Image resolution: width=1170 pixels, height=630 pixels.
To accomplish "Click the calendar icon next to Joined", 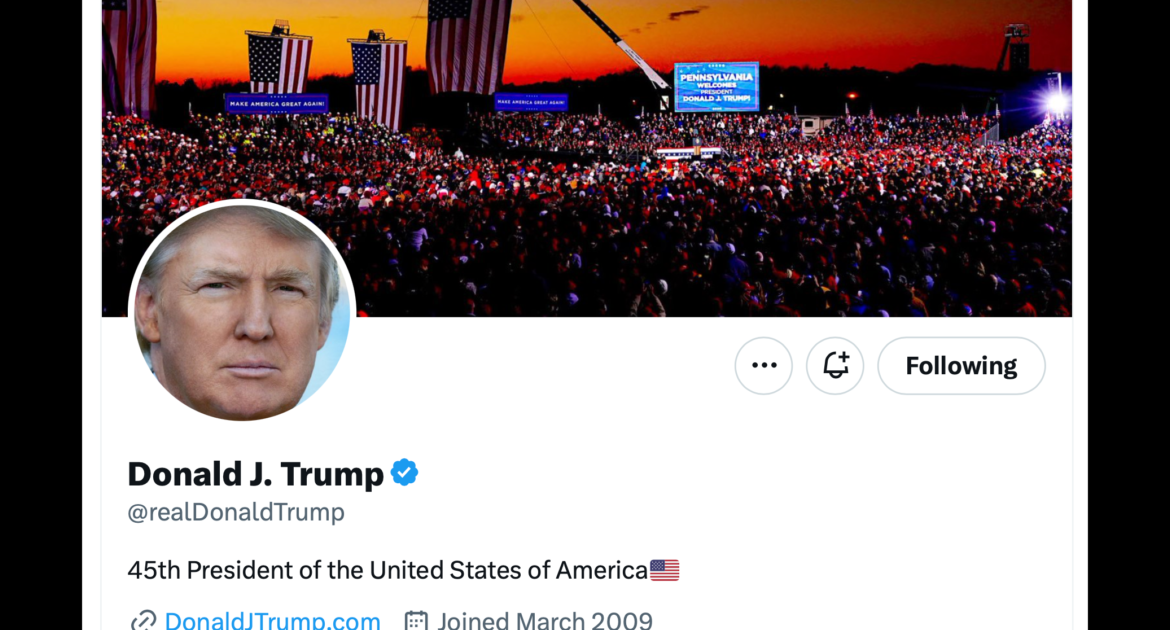I will 416,620.
